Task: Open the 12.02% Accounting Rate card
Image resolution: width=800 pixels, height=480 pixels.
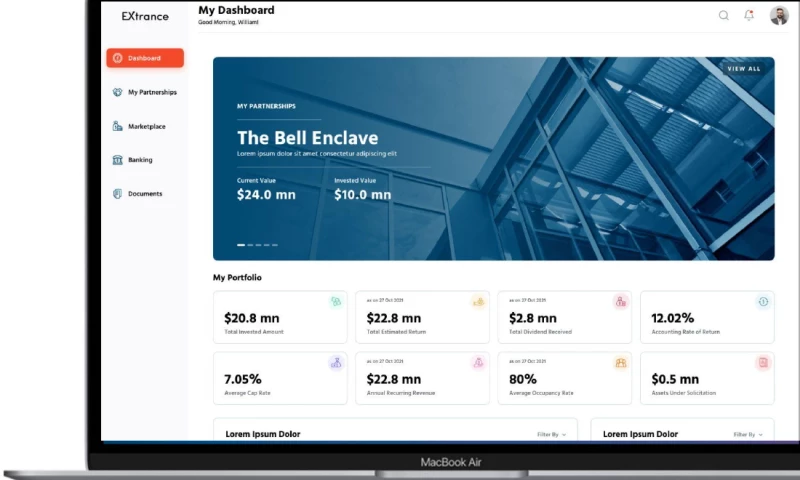Action: point(707,317)
